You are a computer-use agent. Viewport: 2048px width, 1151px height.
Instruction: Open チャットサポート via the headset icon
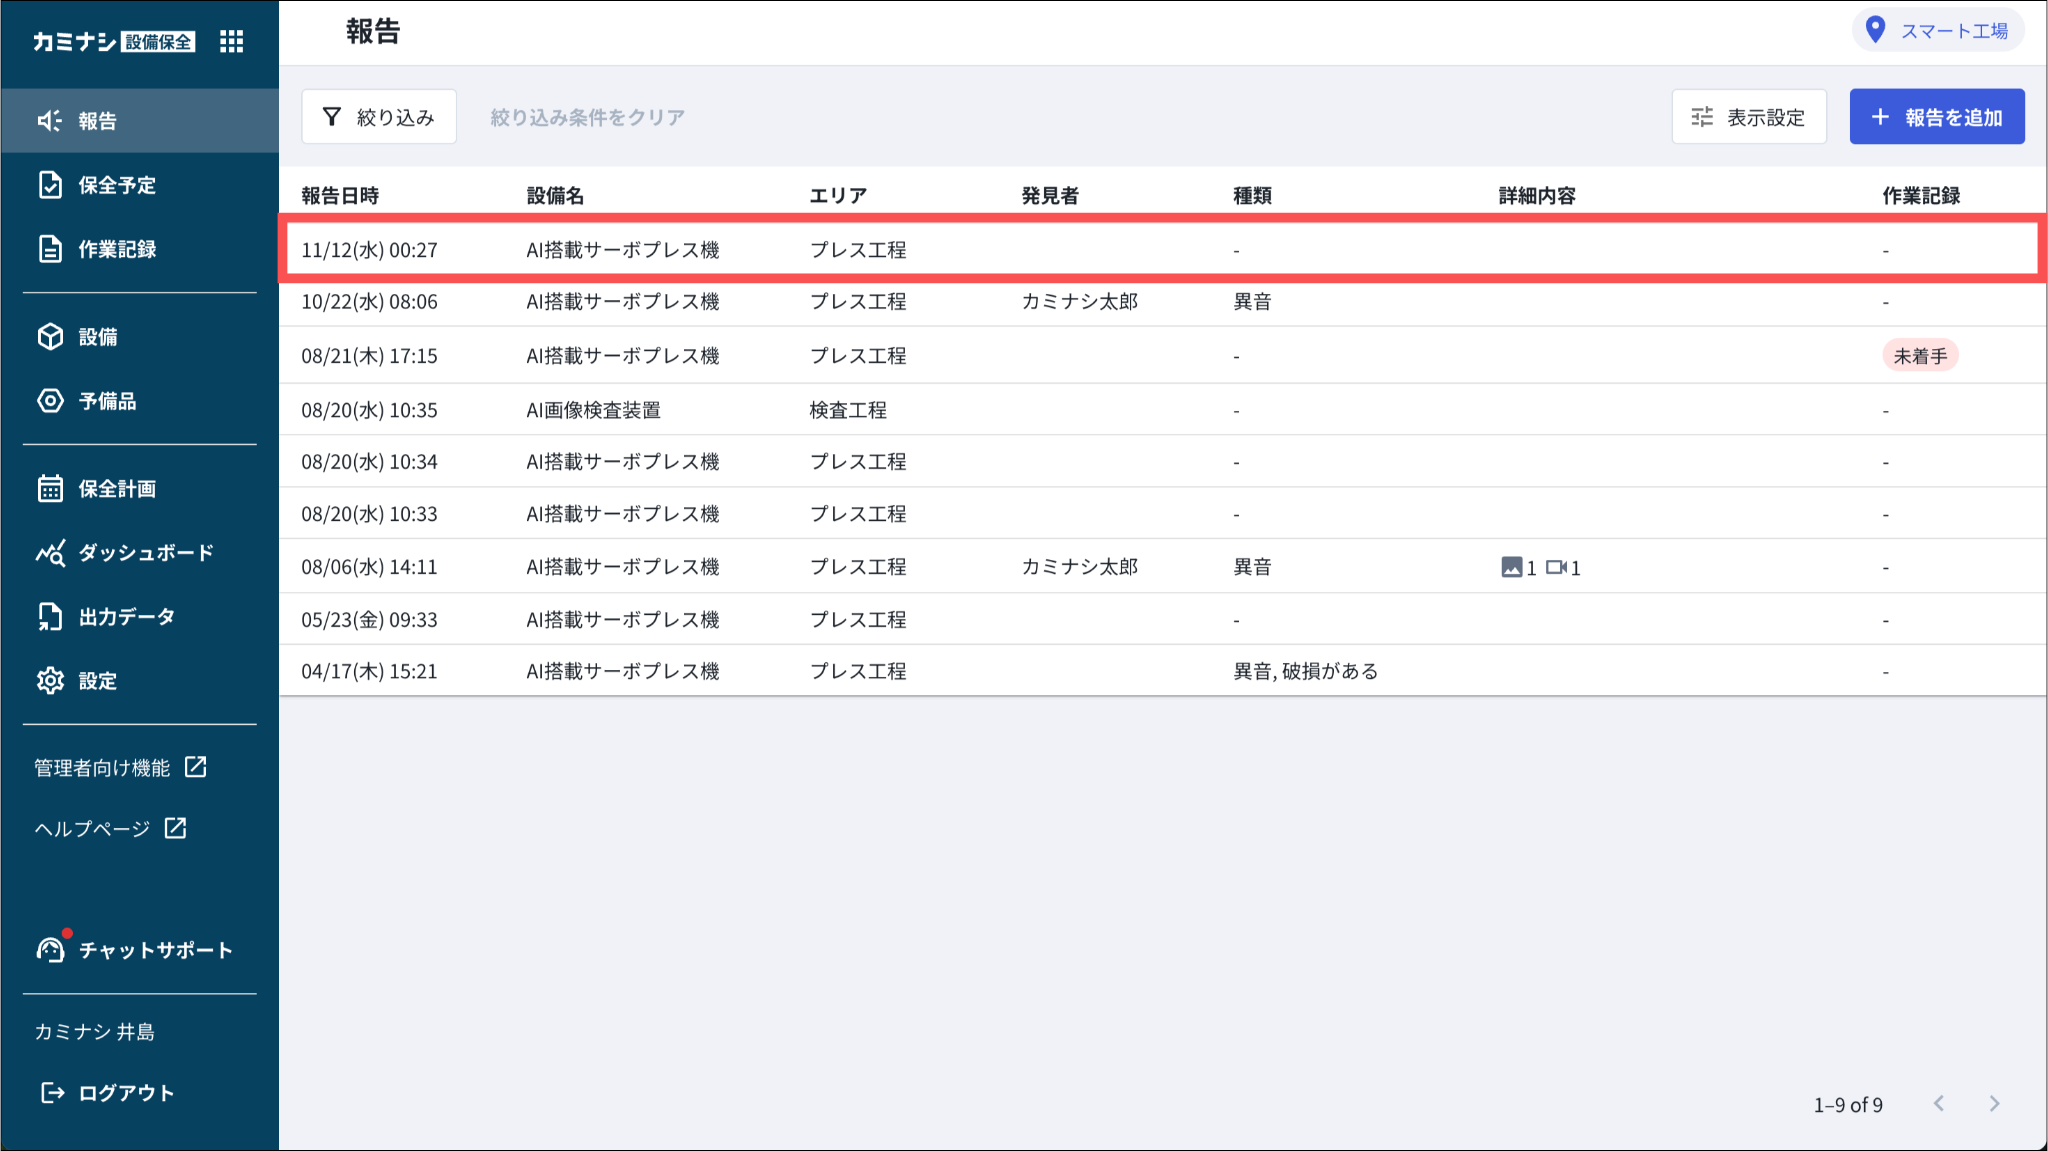coord(50,949)
